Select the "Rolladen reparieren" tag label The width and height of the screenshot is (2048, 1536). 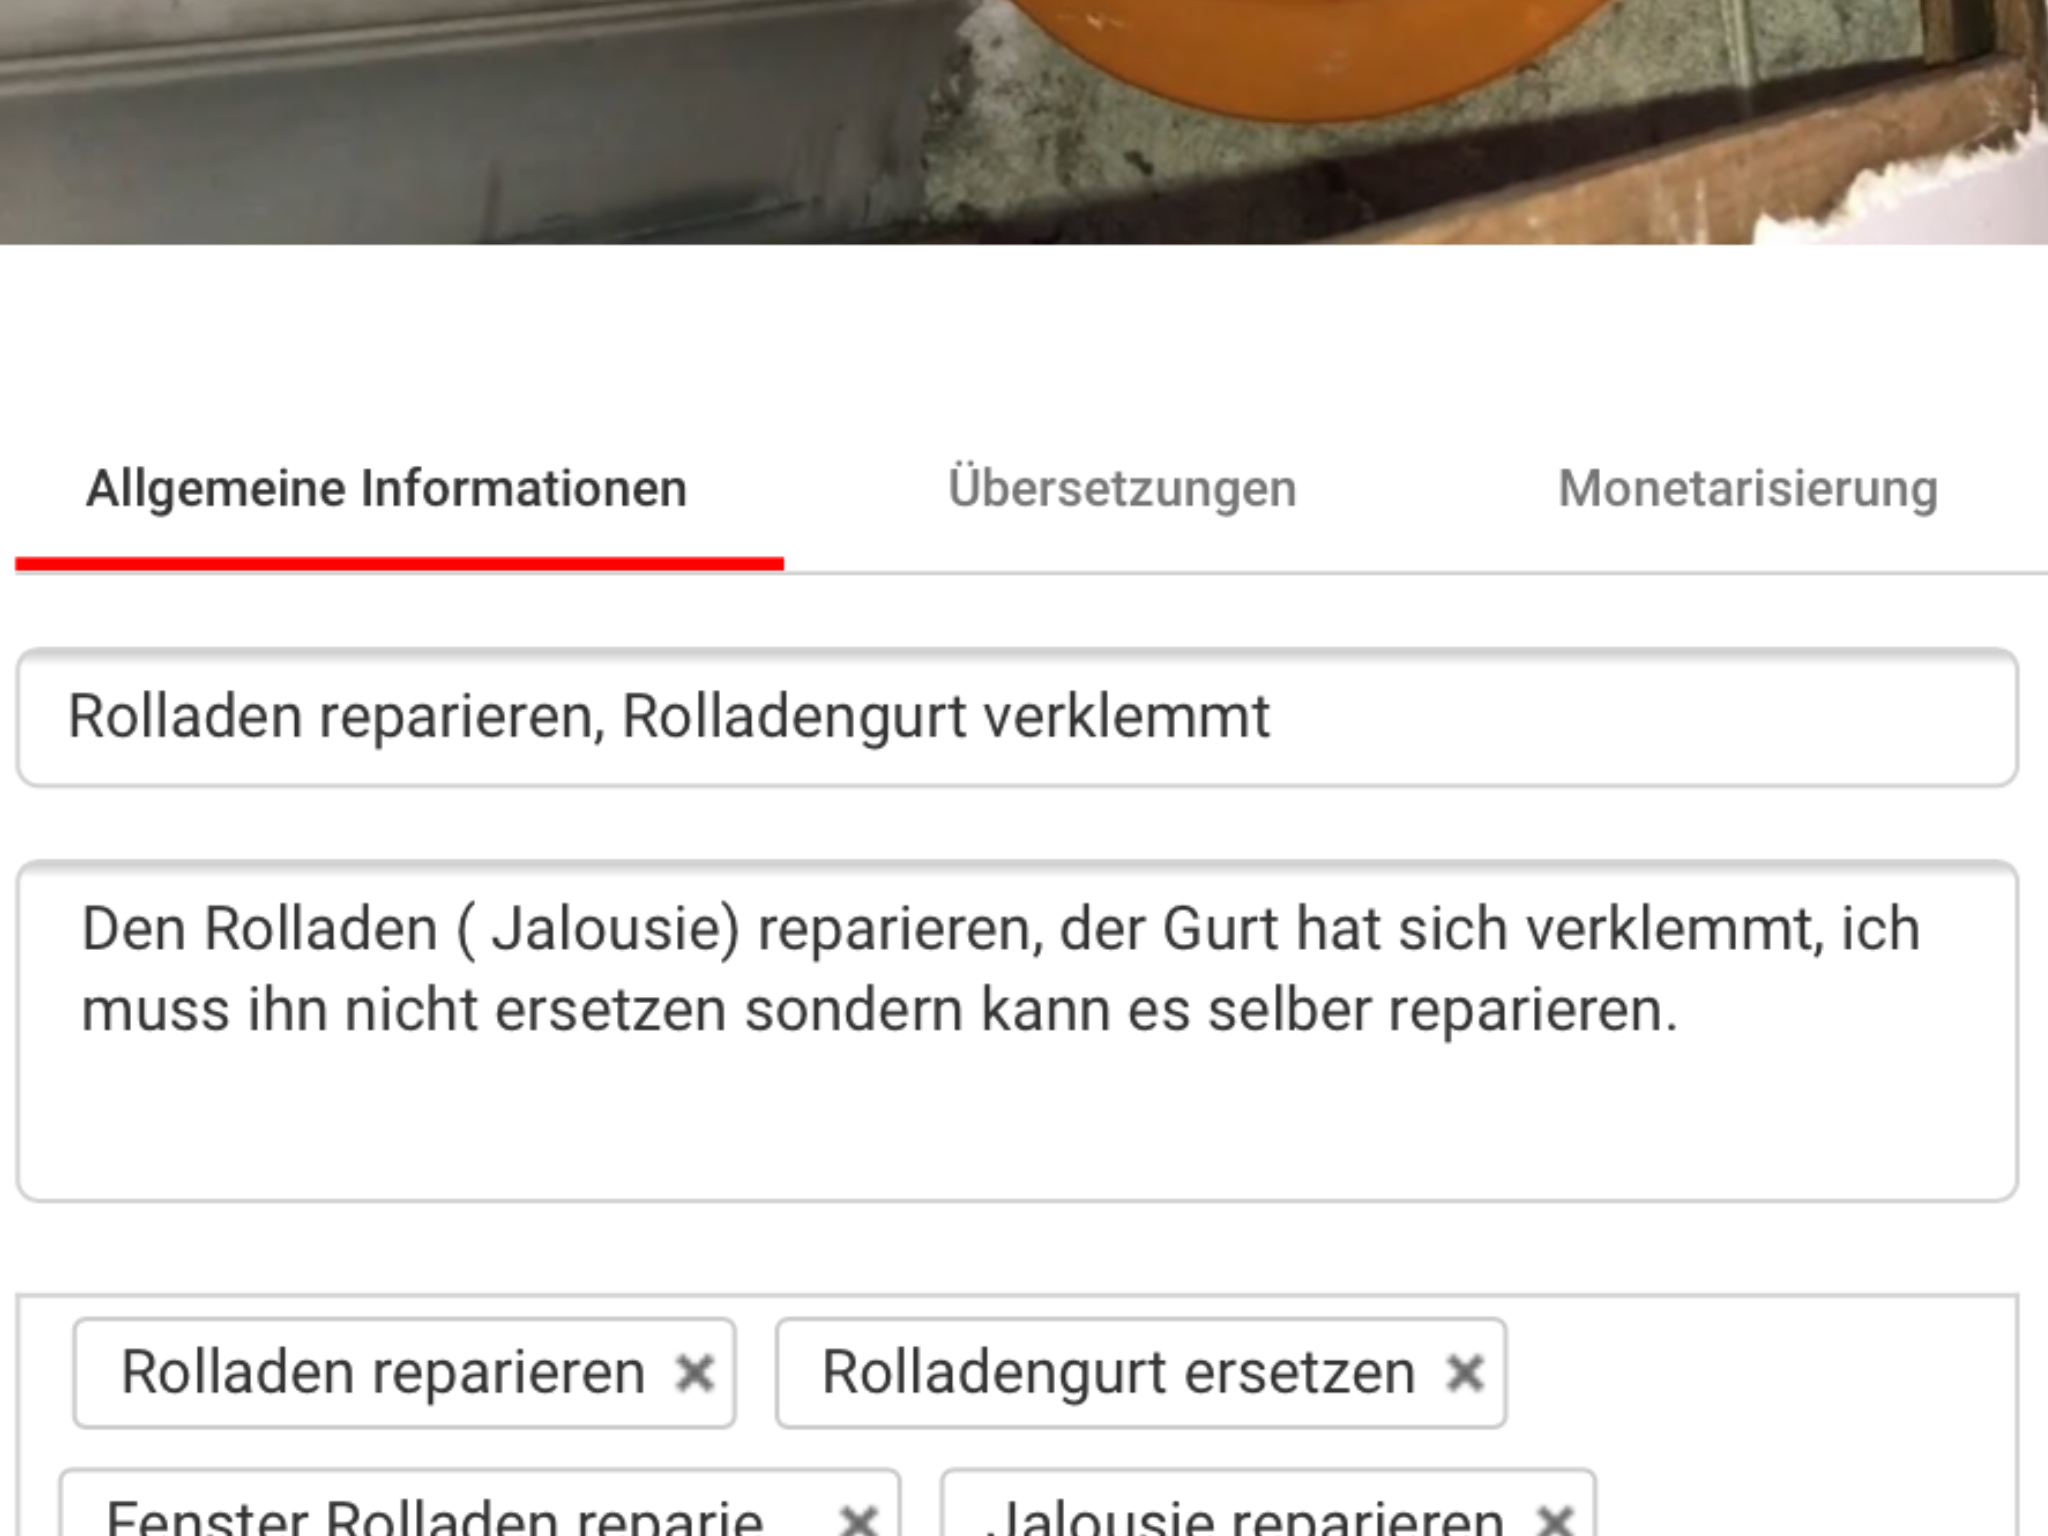coord(382,1373)
